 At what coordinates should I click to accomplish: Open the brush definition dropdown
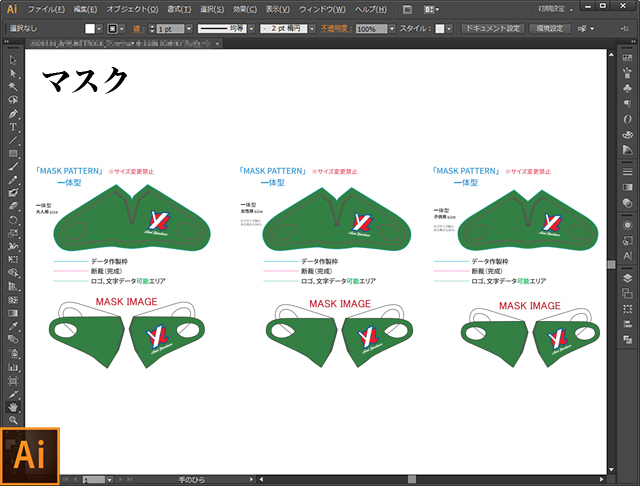point(312,29)
